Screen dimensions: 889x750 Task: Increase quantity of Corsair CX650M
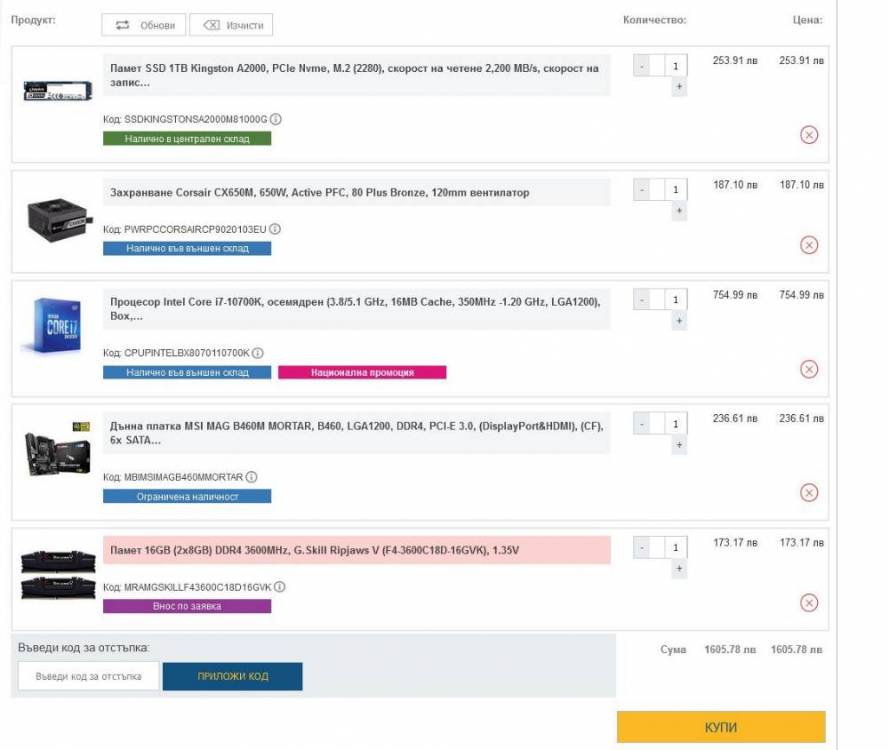[679, 211]
